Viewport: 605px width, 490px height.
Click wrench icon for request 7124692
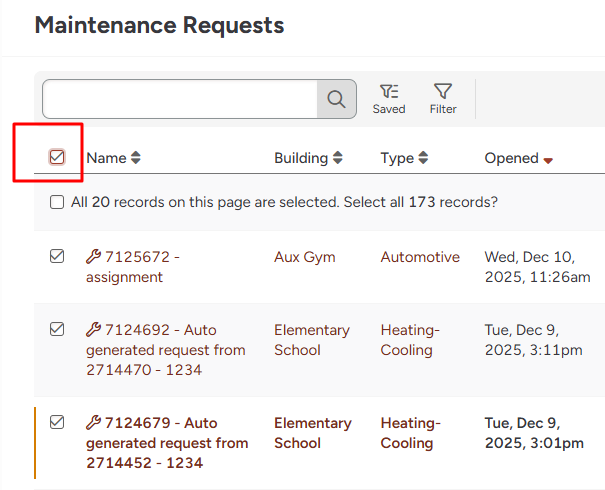click(93, 330)
